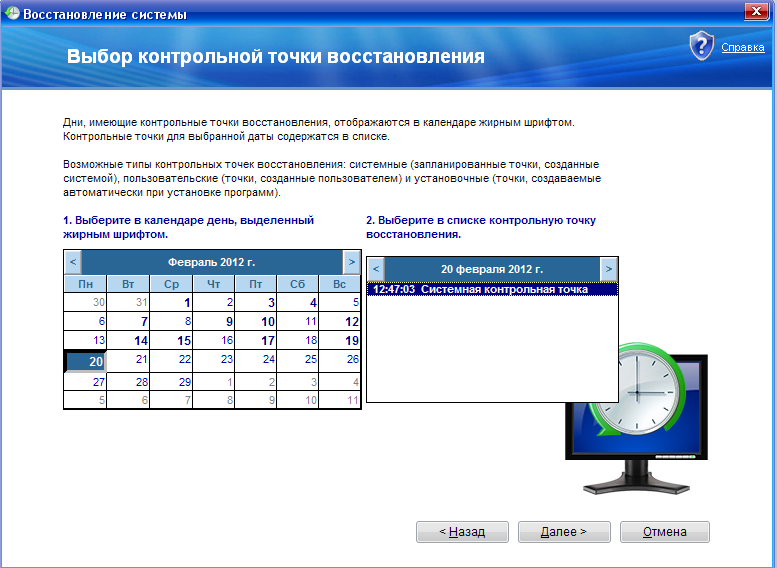Open the Справка help link
The height and width of the screenshot is (568, 777).
click(x=742, y=48)
